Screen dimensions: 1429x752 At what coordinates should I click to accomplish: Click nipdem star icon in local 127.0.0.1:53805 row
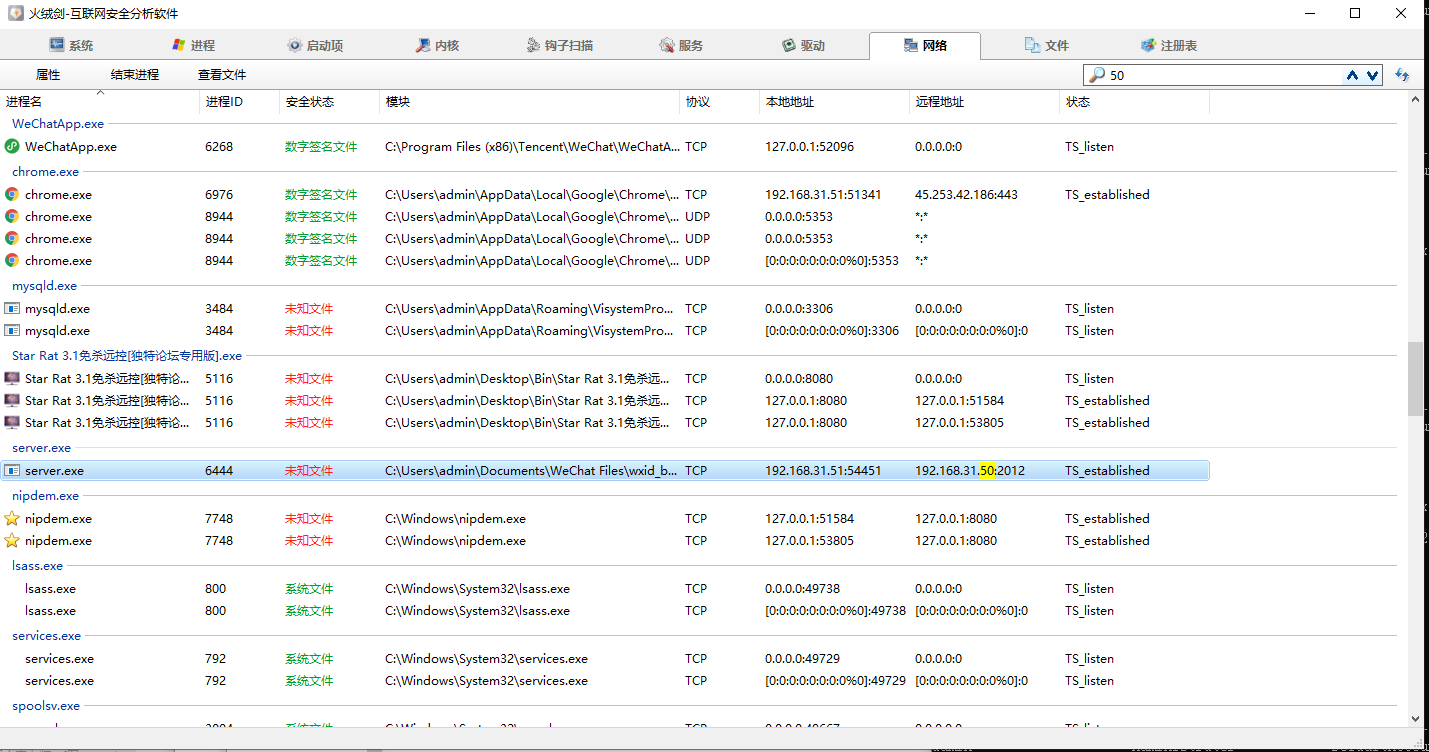point(12,540)
